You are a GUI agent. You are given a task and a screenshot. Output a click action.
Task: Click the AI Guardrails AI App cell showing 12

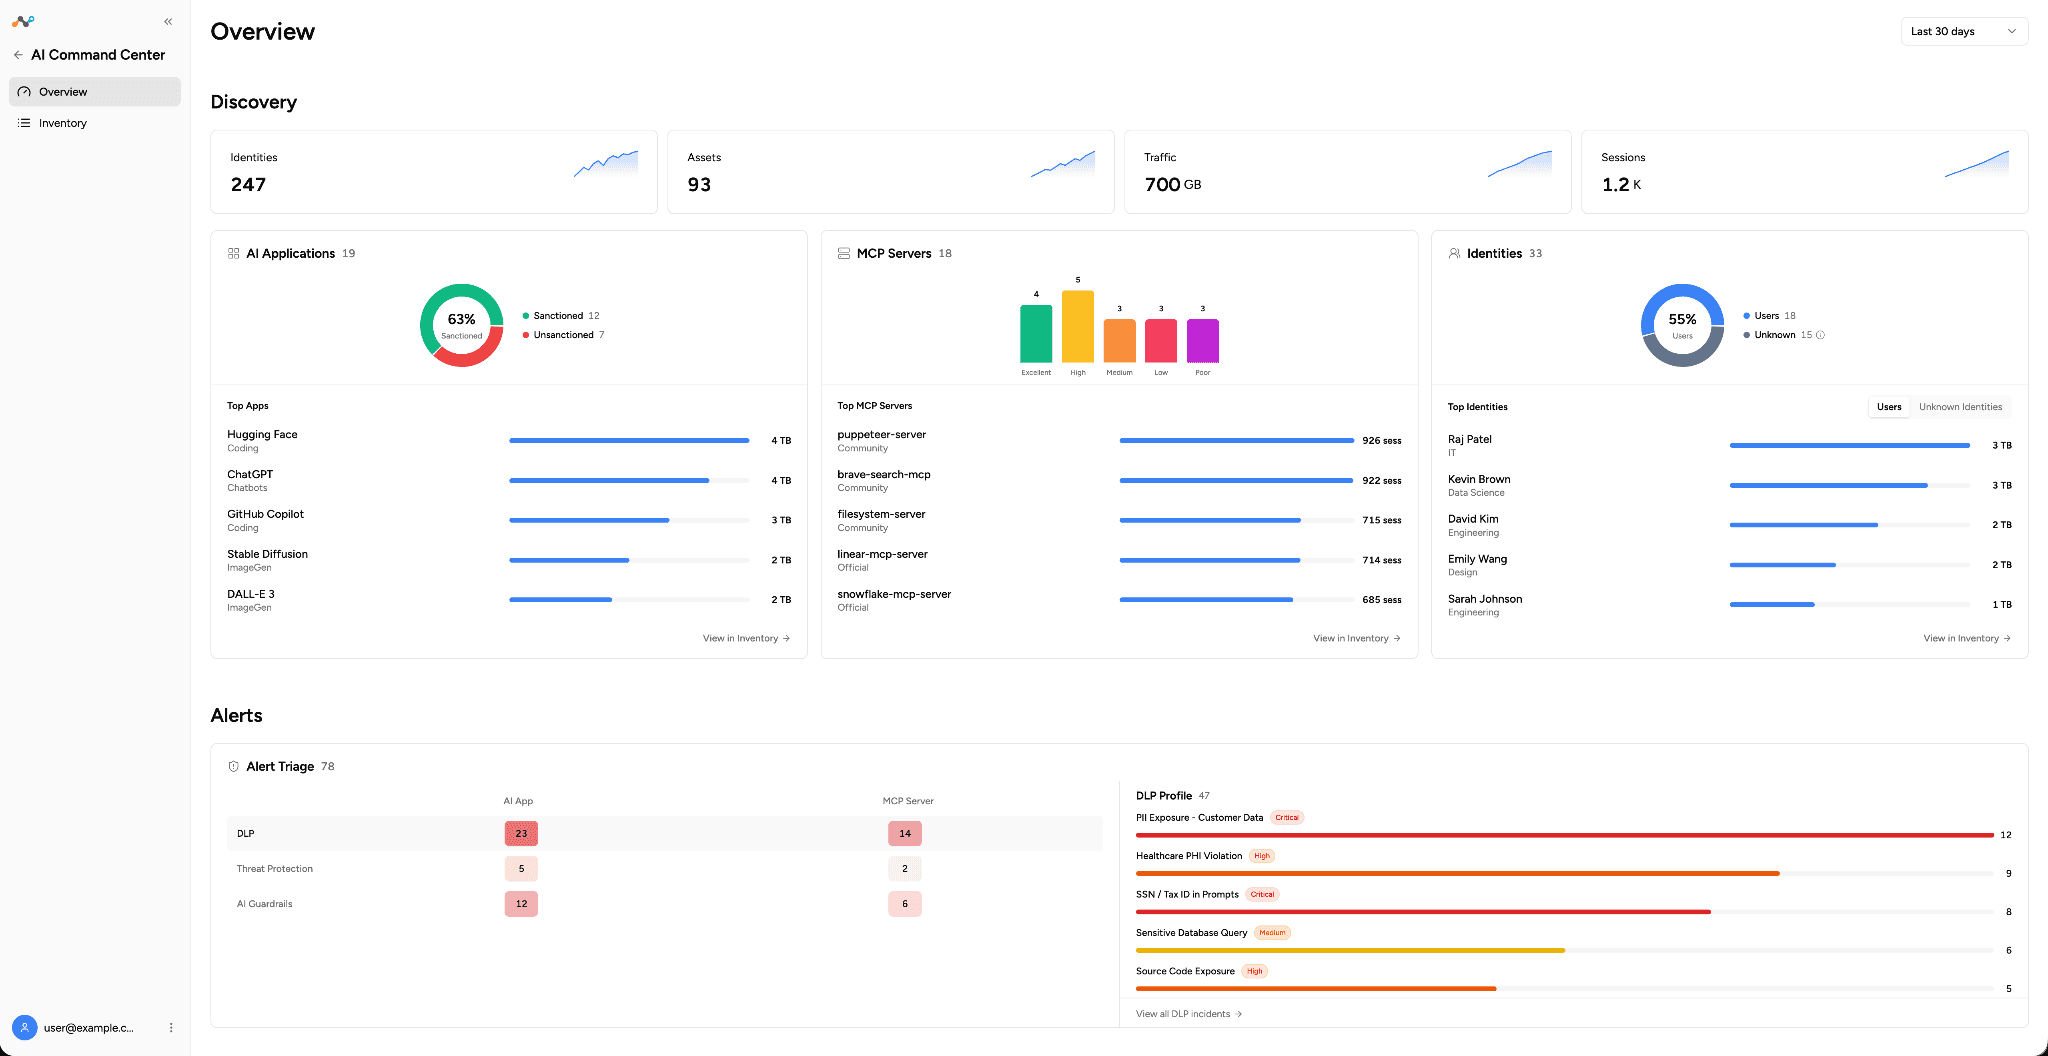[521, 904]
